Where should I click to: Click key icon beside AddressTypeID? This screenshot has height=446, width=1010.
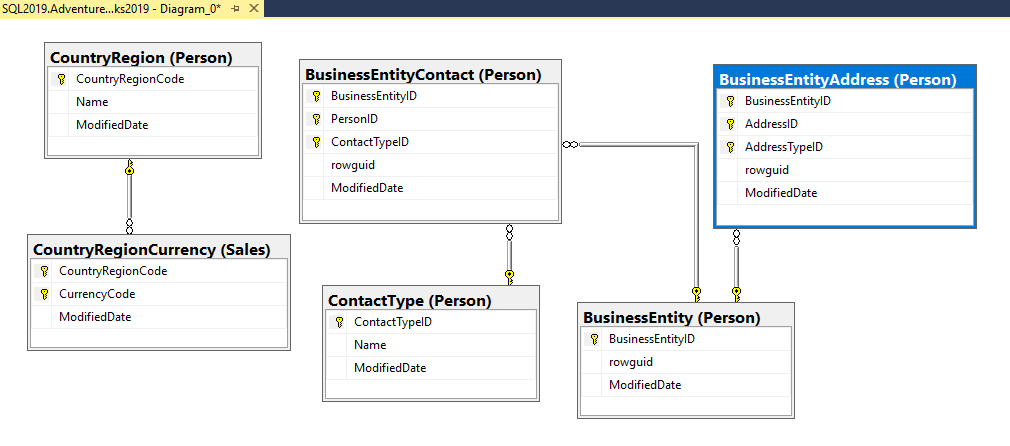[730, 148]
